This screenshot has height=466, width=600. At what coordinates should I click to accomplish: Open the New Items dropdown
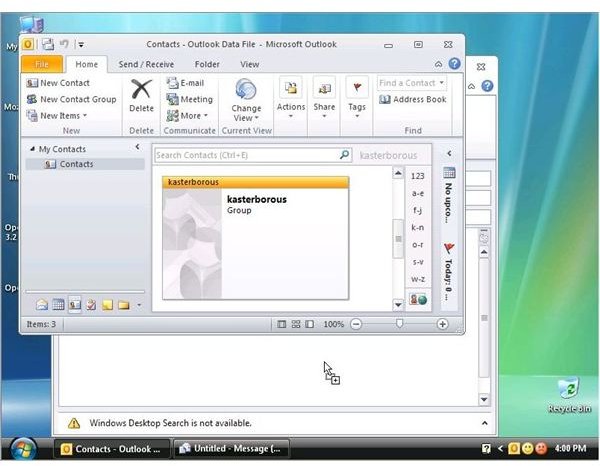pyautogui.click(x=57, y=116)
